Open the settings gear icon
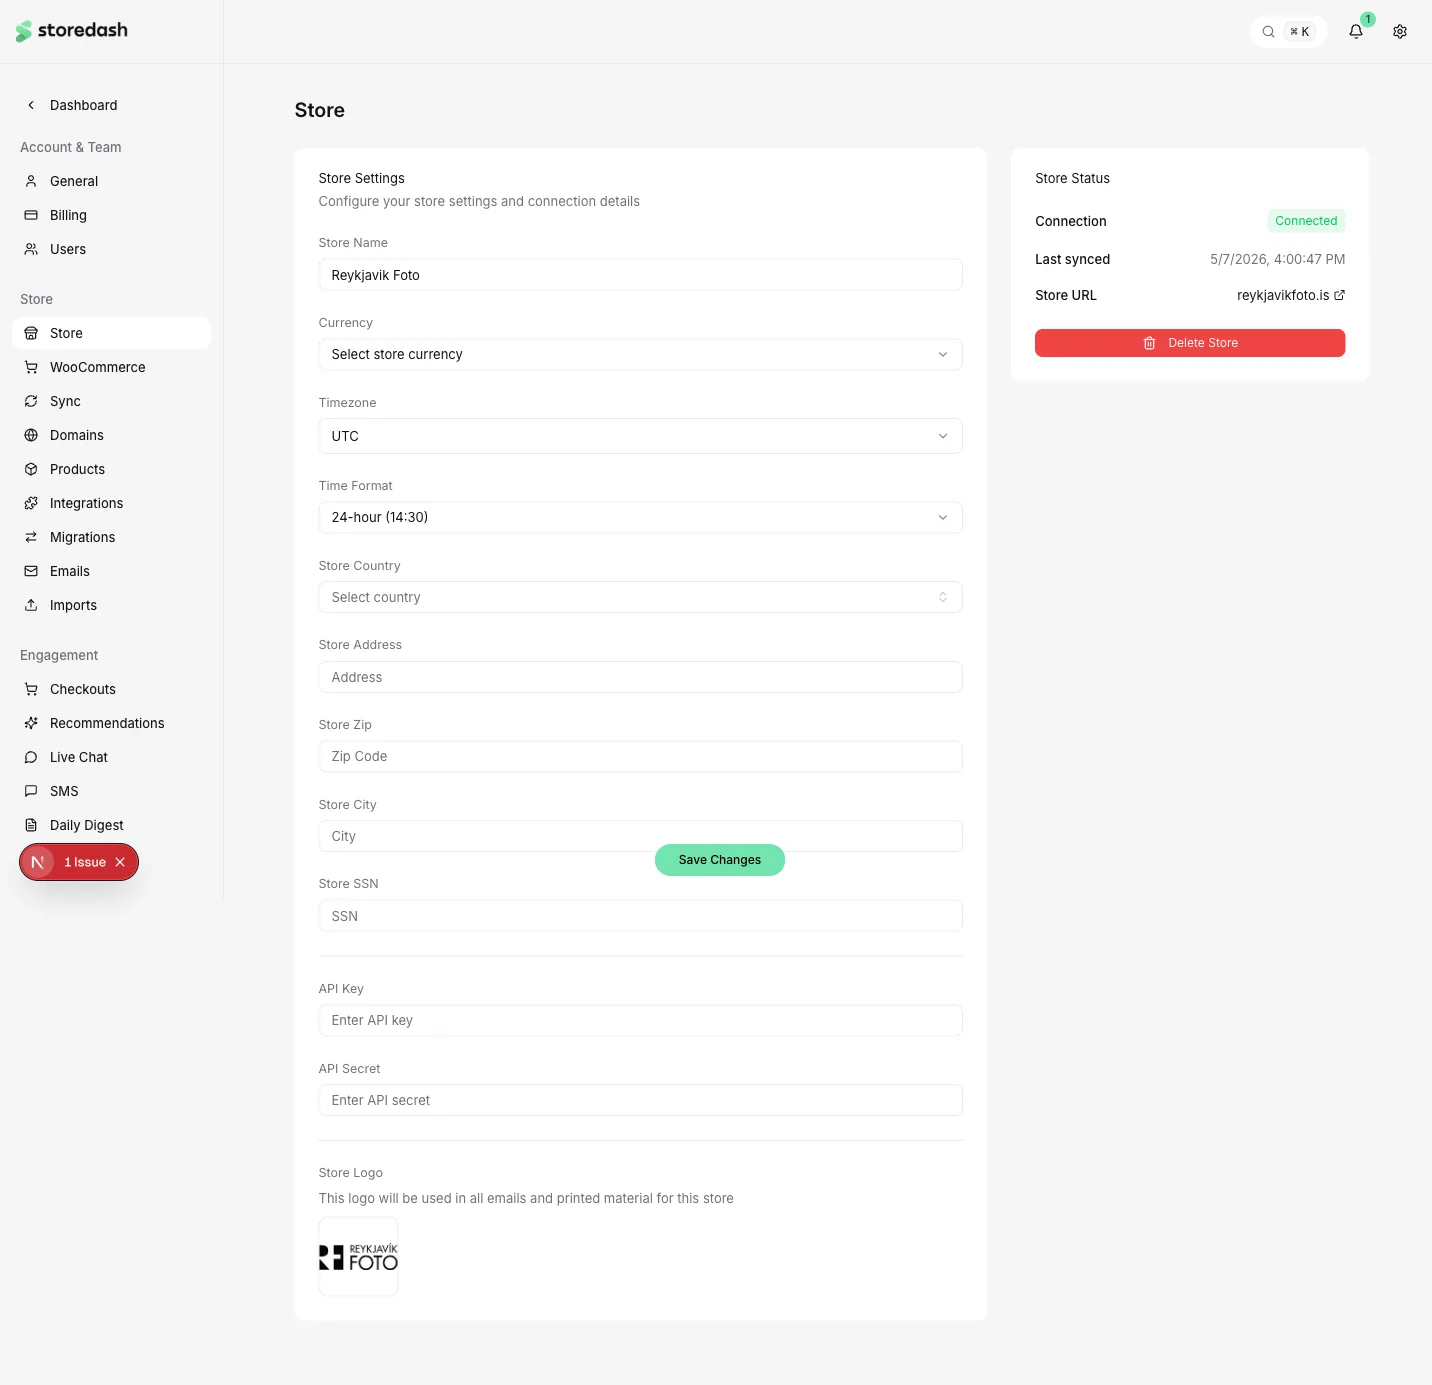 point(1400,31)
